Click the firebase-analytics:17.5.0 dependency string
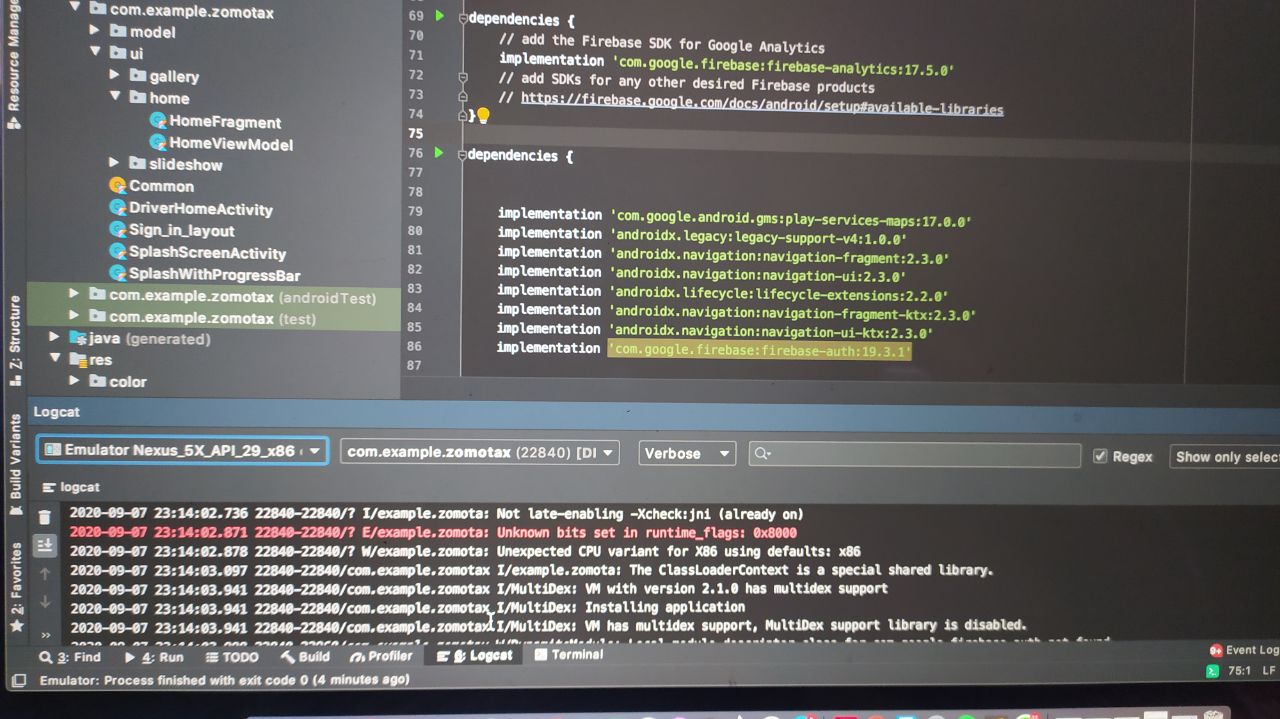1280x719 pixels. (783, 66)
